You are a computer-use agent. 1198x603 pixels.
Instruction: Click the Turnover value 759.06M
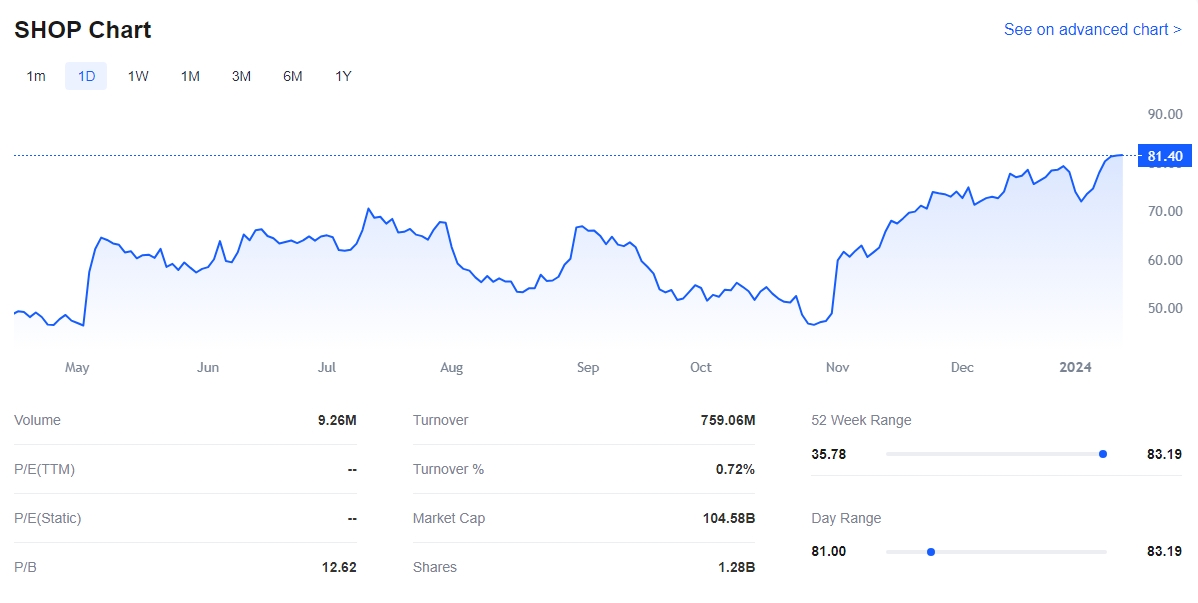(x=728, y=421)
